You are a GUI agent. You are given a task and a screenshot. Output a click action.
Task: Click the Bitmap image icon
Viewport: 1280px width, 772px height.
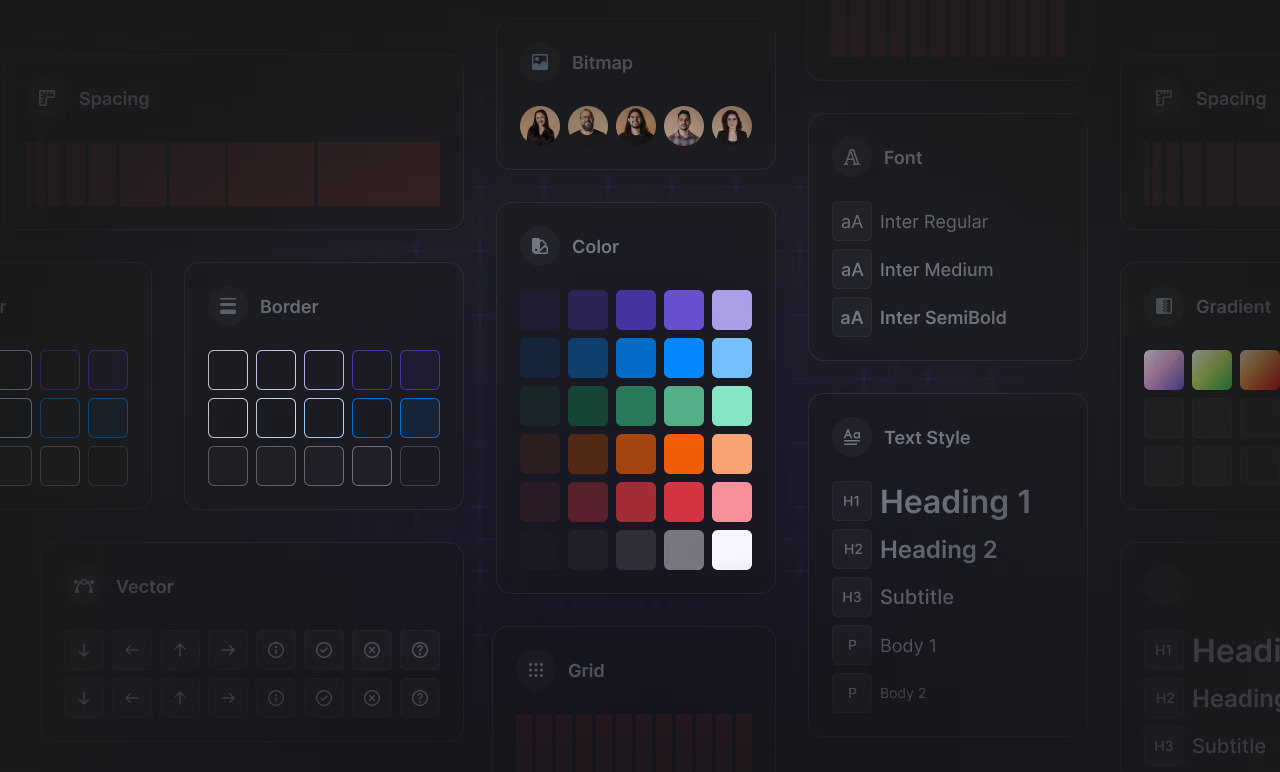coord(540,62)
